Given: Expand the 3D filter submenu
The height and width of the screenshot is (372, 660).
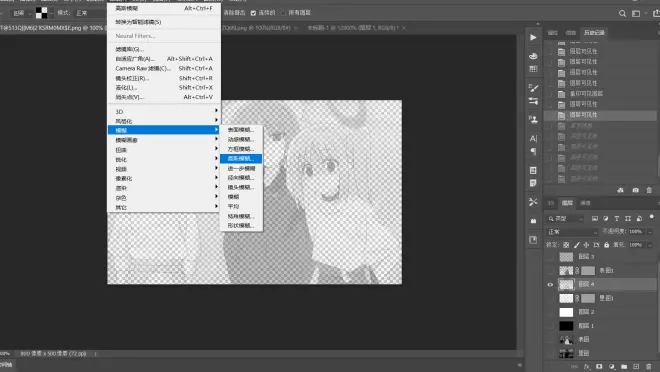Looking at the screenshot, I should [164, 112].
